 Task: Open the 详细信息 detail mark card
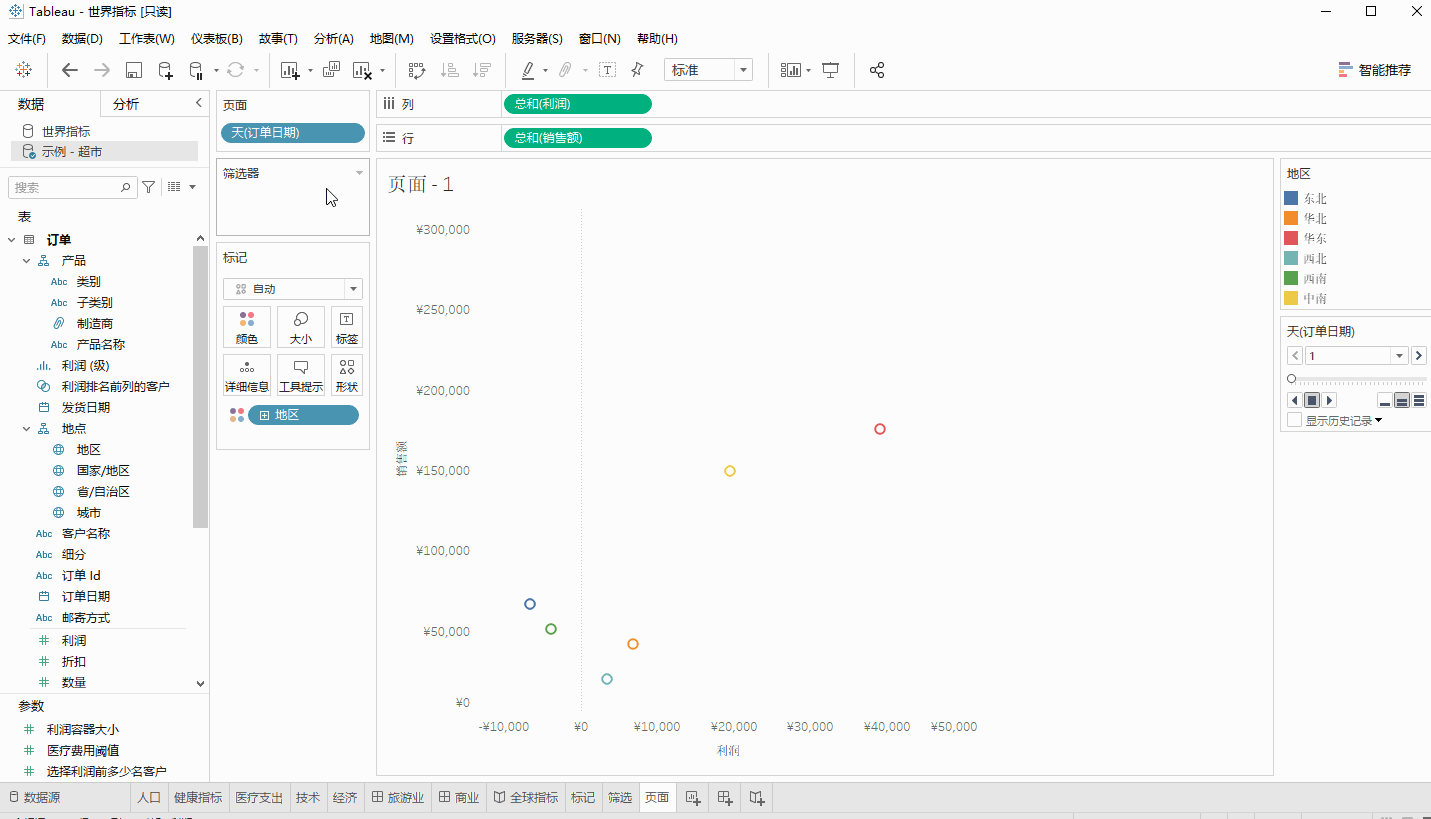coord(247,375)
